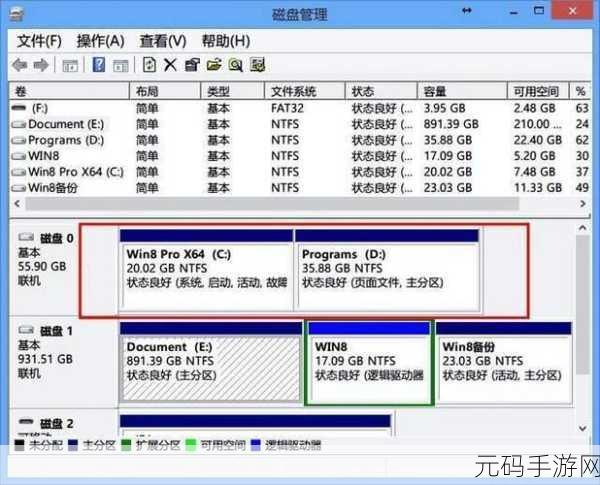Image resolution: width=600 pixels, height=485 pixels.
Task: Click the drive icon of Document (E:) row
Action: point(18,124)
